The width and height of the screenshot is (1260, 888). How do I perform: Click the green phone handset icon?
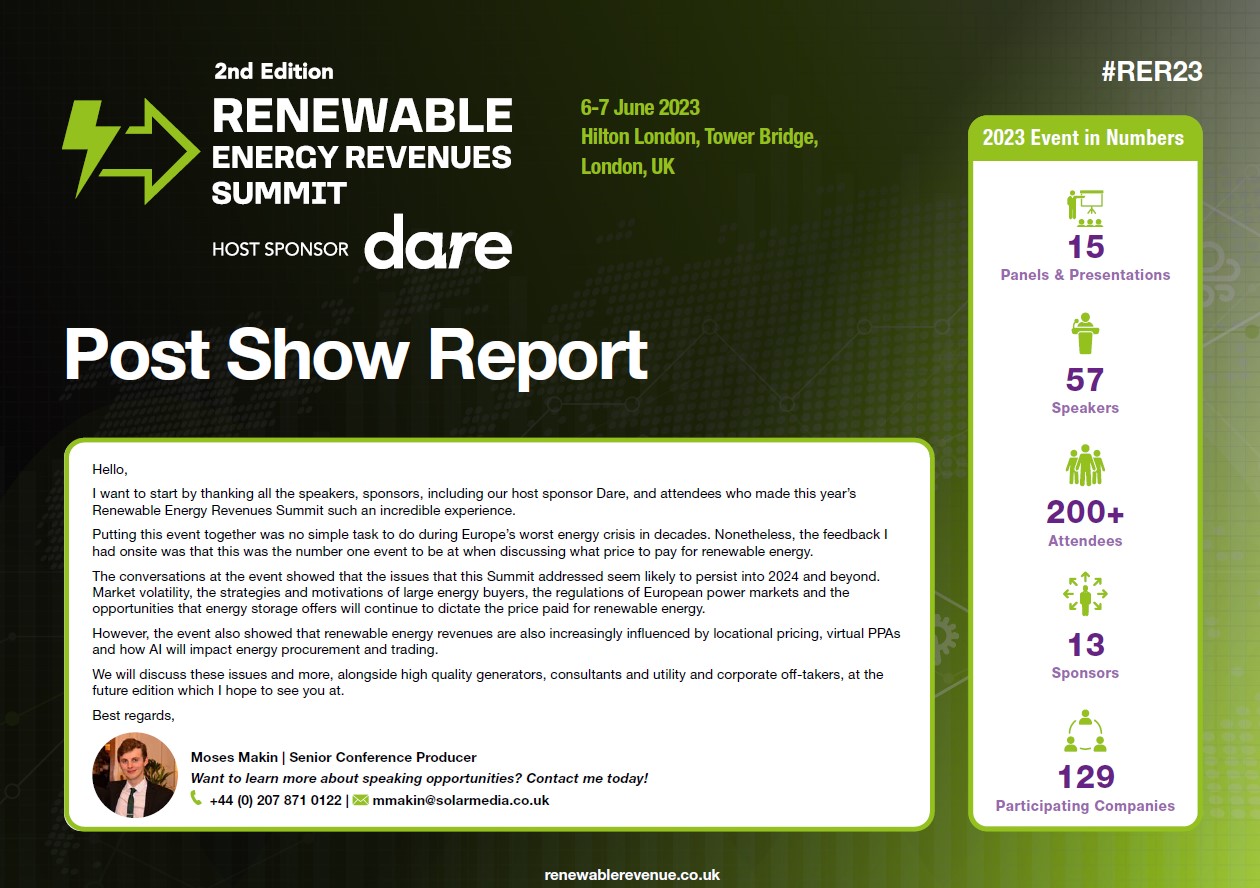[x=196, y=800]
